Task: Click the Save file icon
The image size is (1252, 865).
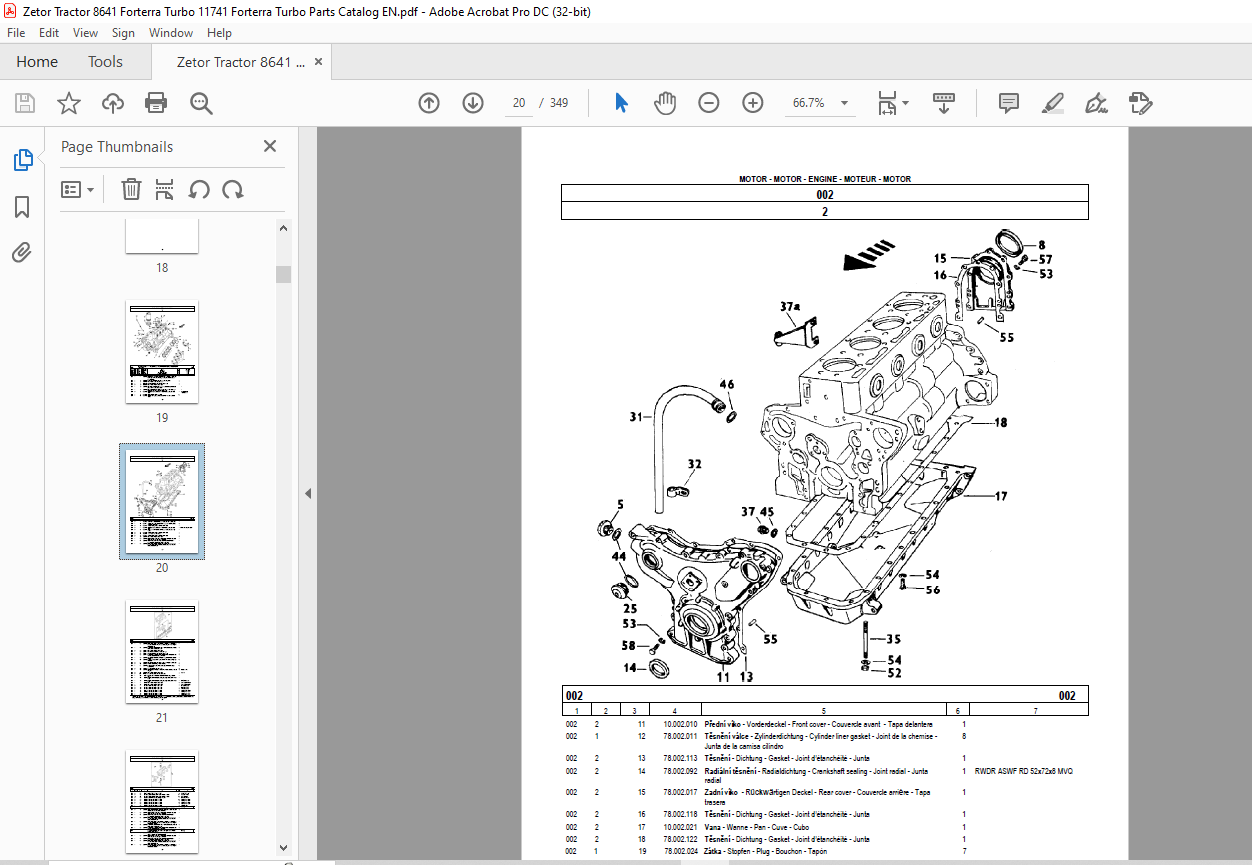Action: 25,103
